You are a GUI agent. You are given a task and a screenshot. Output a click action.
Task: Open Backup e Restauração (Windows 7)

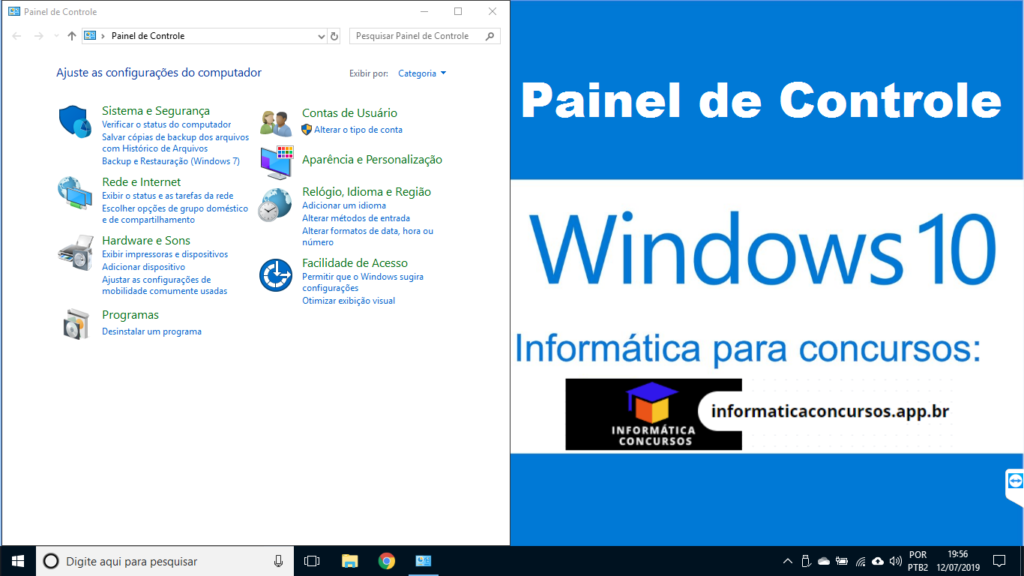[x=170, y=161]
